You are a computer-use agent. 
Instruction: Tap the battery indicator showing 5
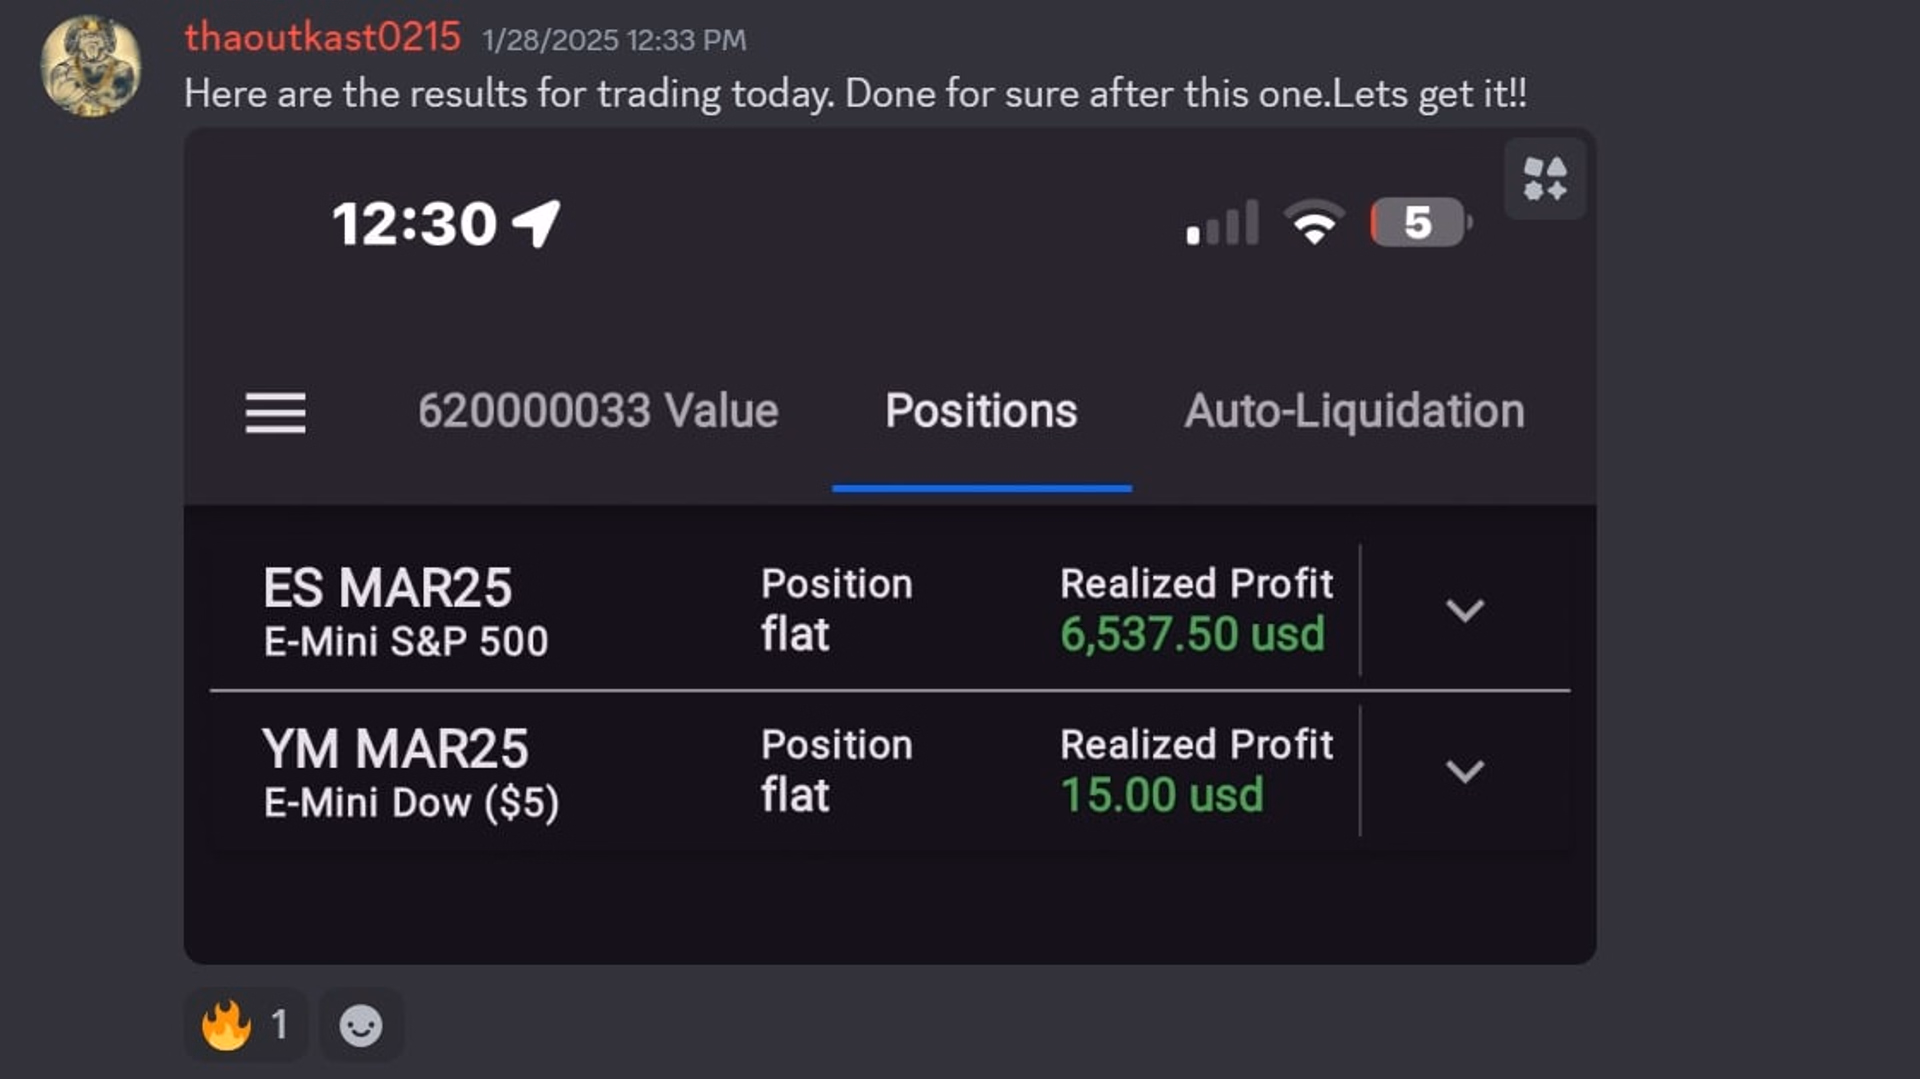point(1421,222)
